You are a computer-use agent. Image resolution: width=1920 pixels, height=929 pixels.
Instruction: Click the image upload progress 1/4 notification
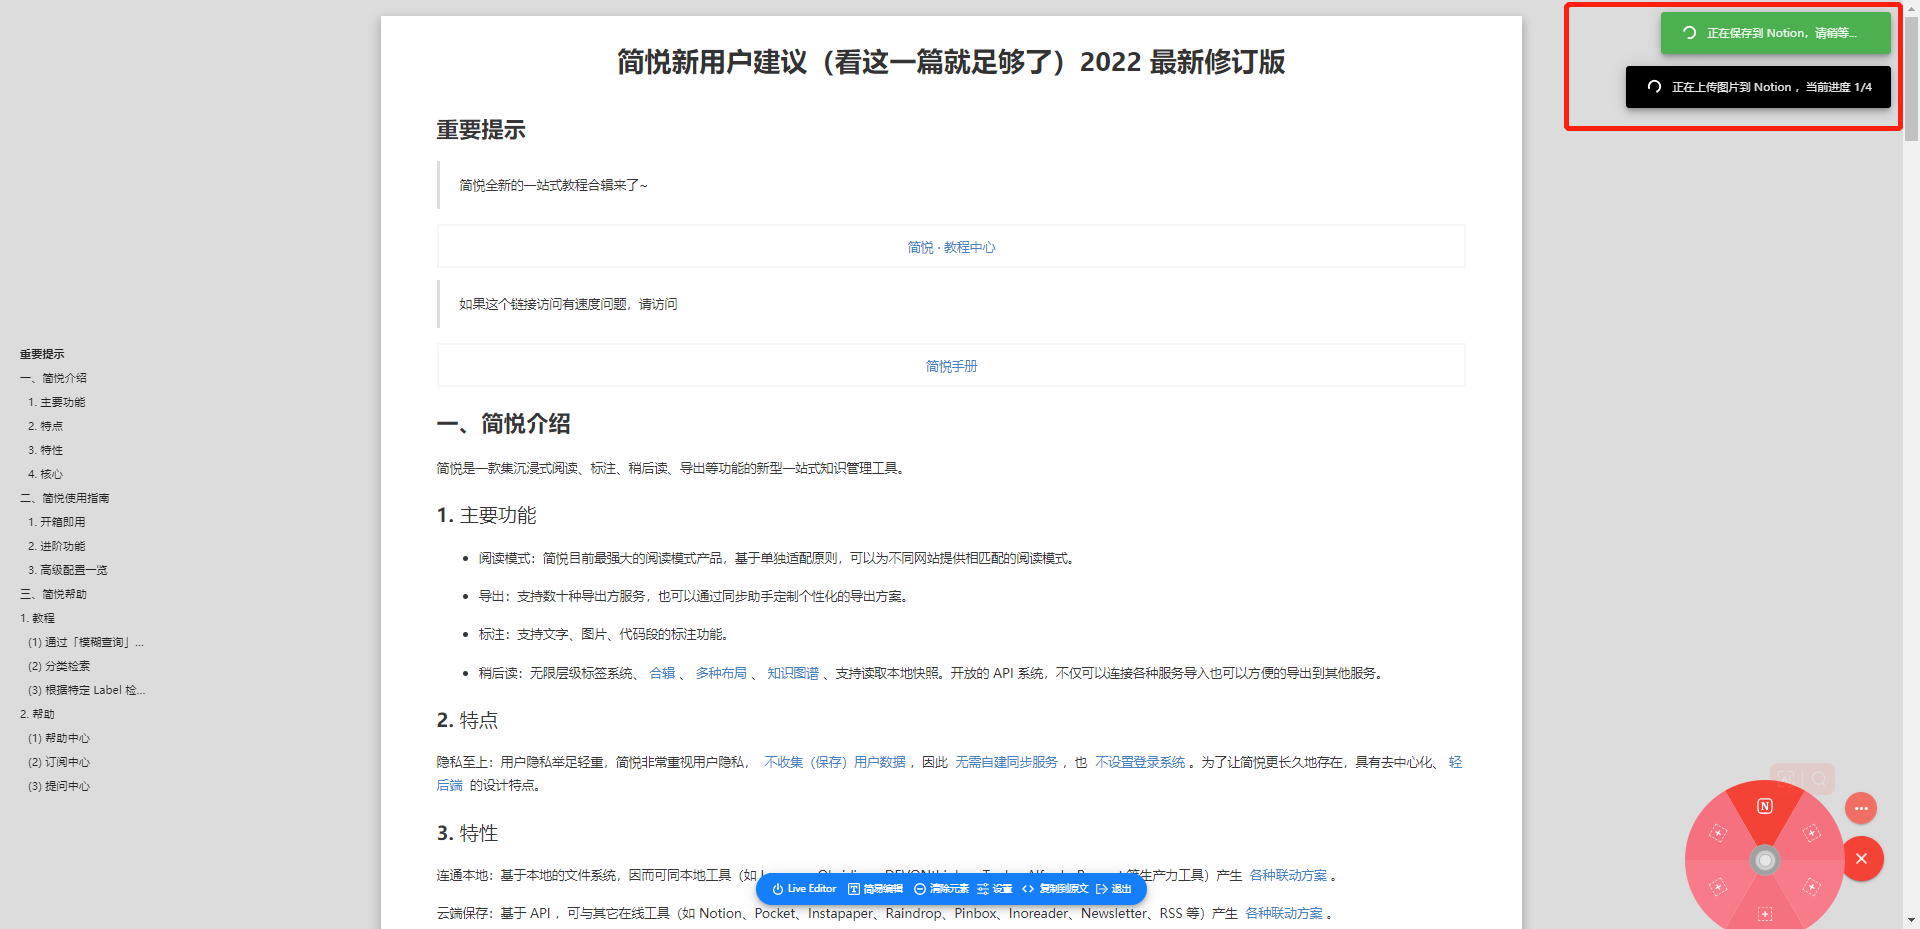coord(1758,87)
